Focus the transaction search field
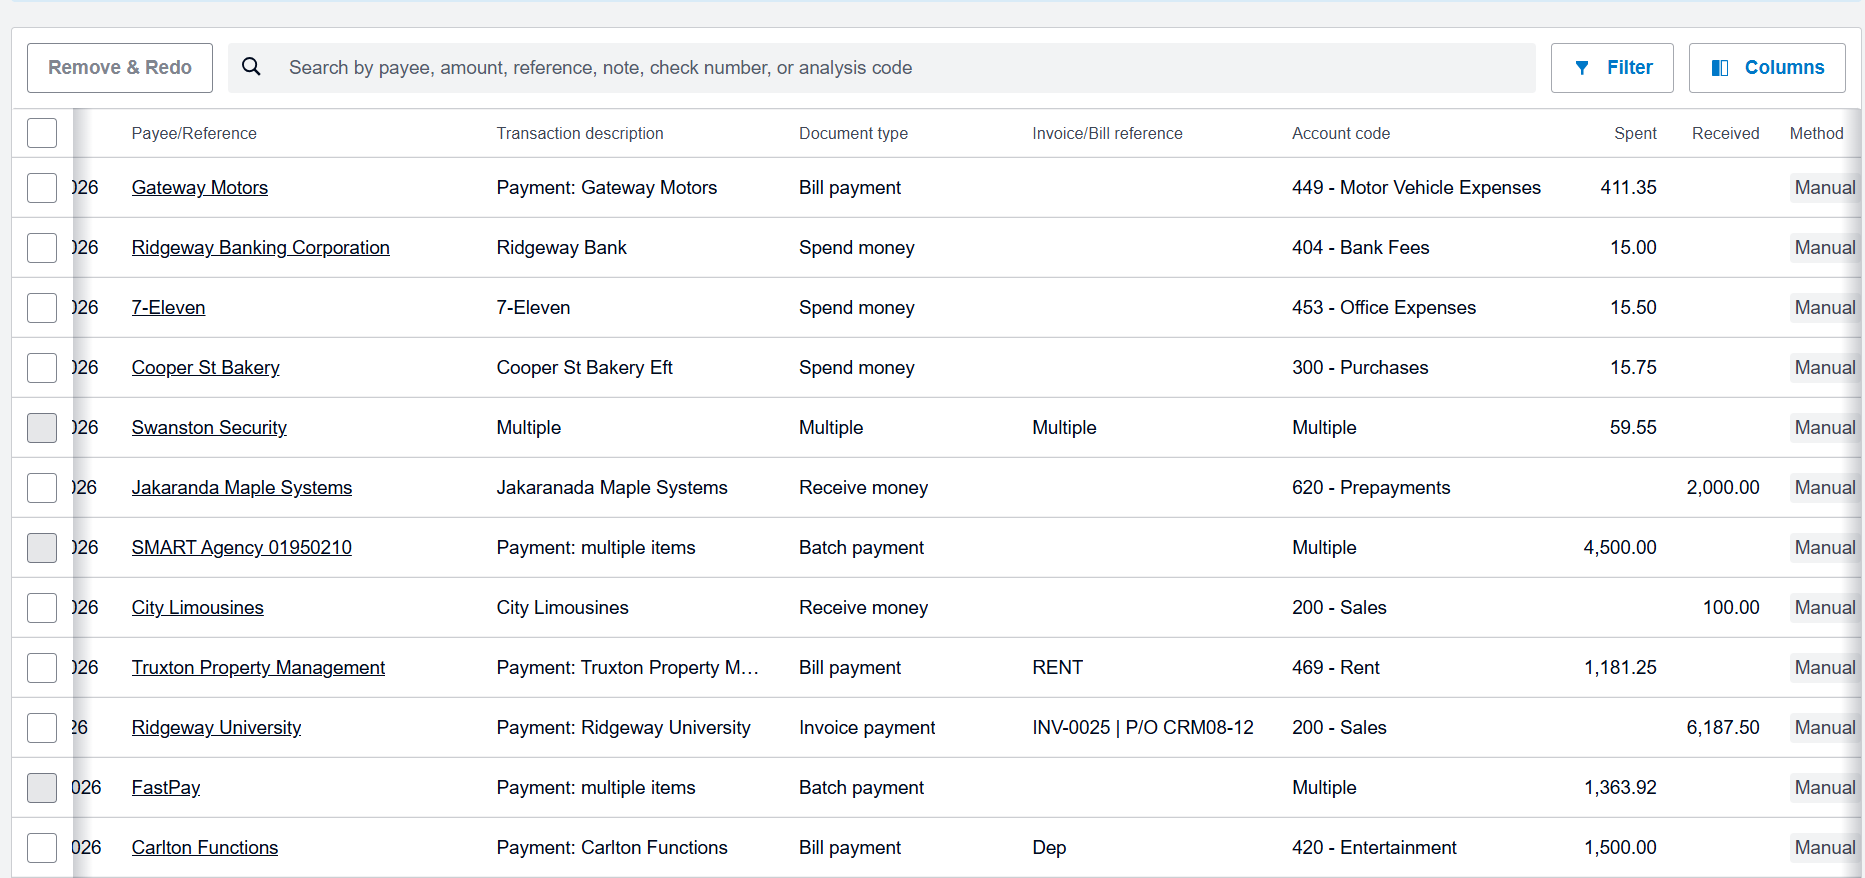 click(x=882, y=68)
